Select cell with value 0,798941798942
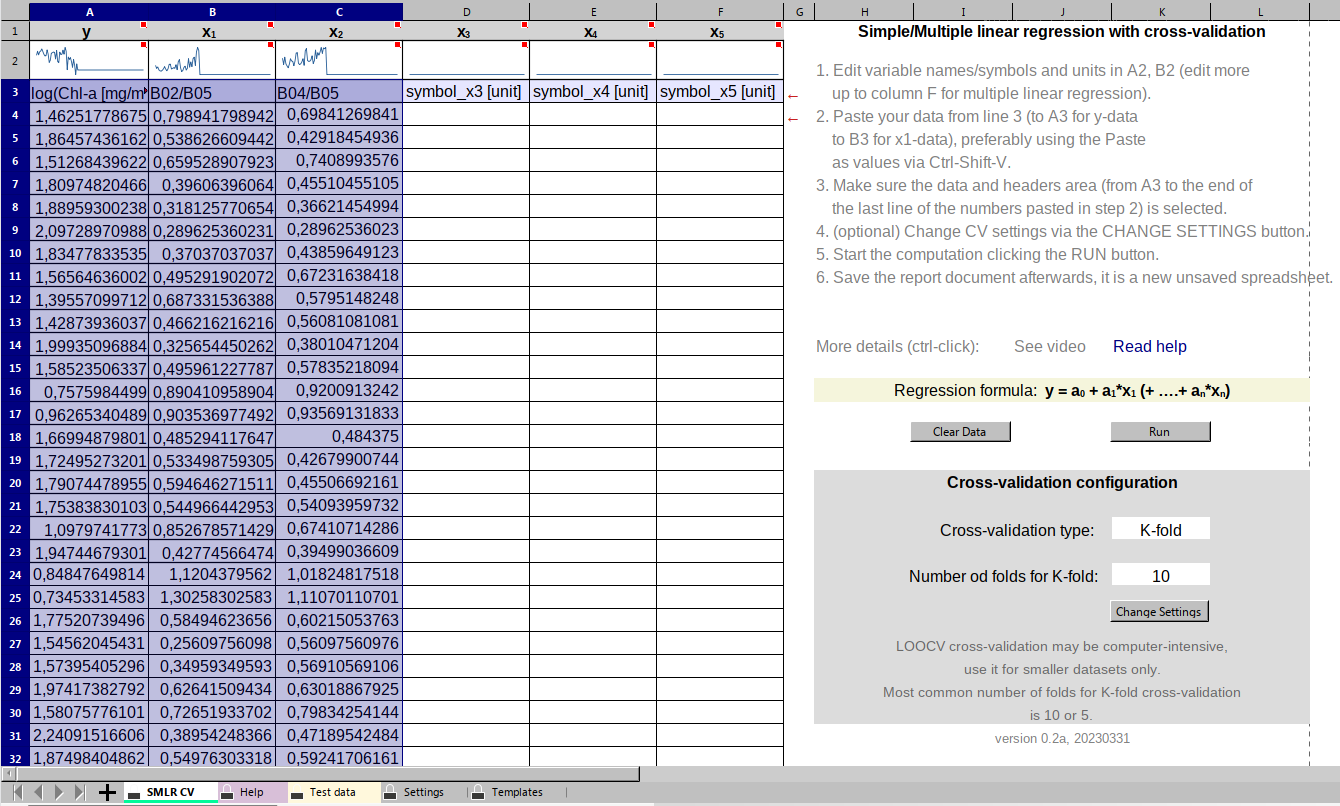 (x=212, y=115)
